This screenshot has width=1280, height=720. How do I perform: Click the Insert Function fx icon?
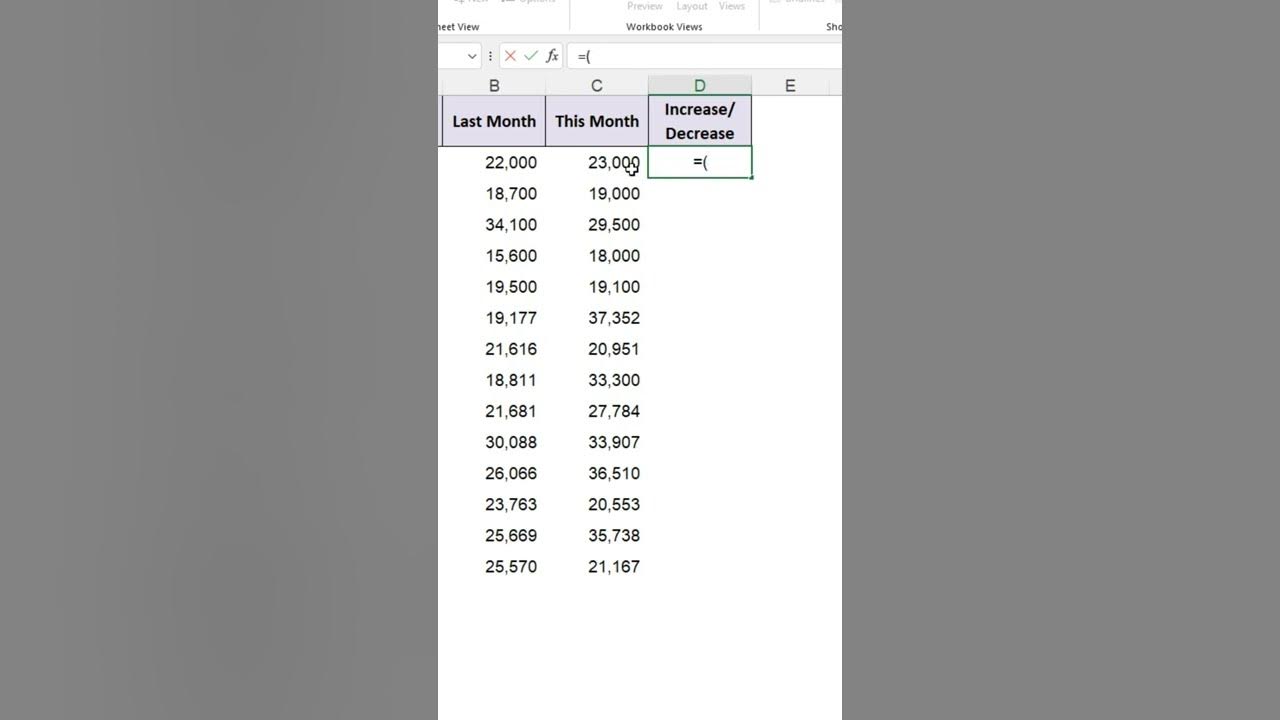553,56
